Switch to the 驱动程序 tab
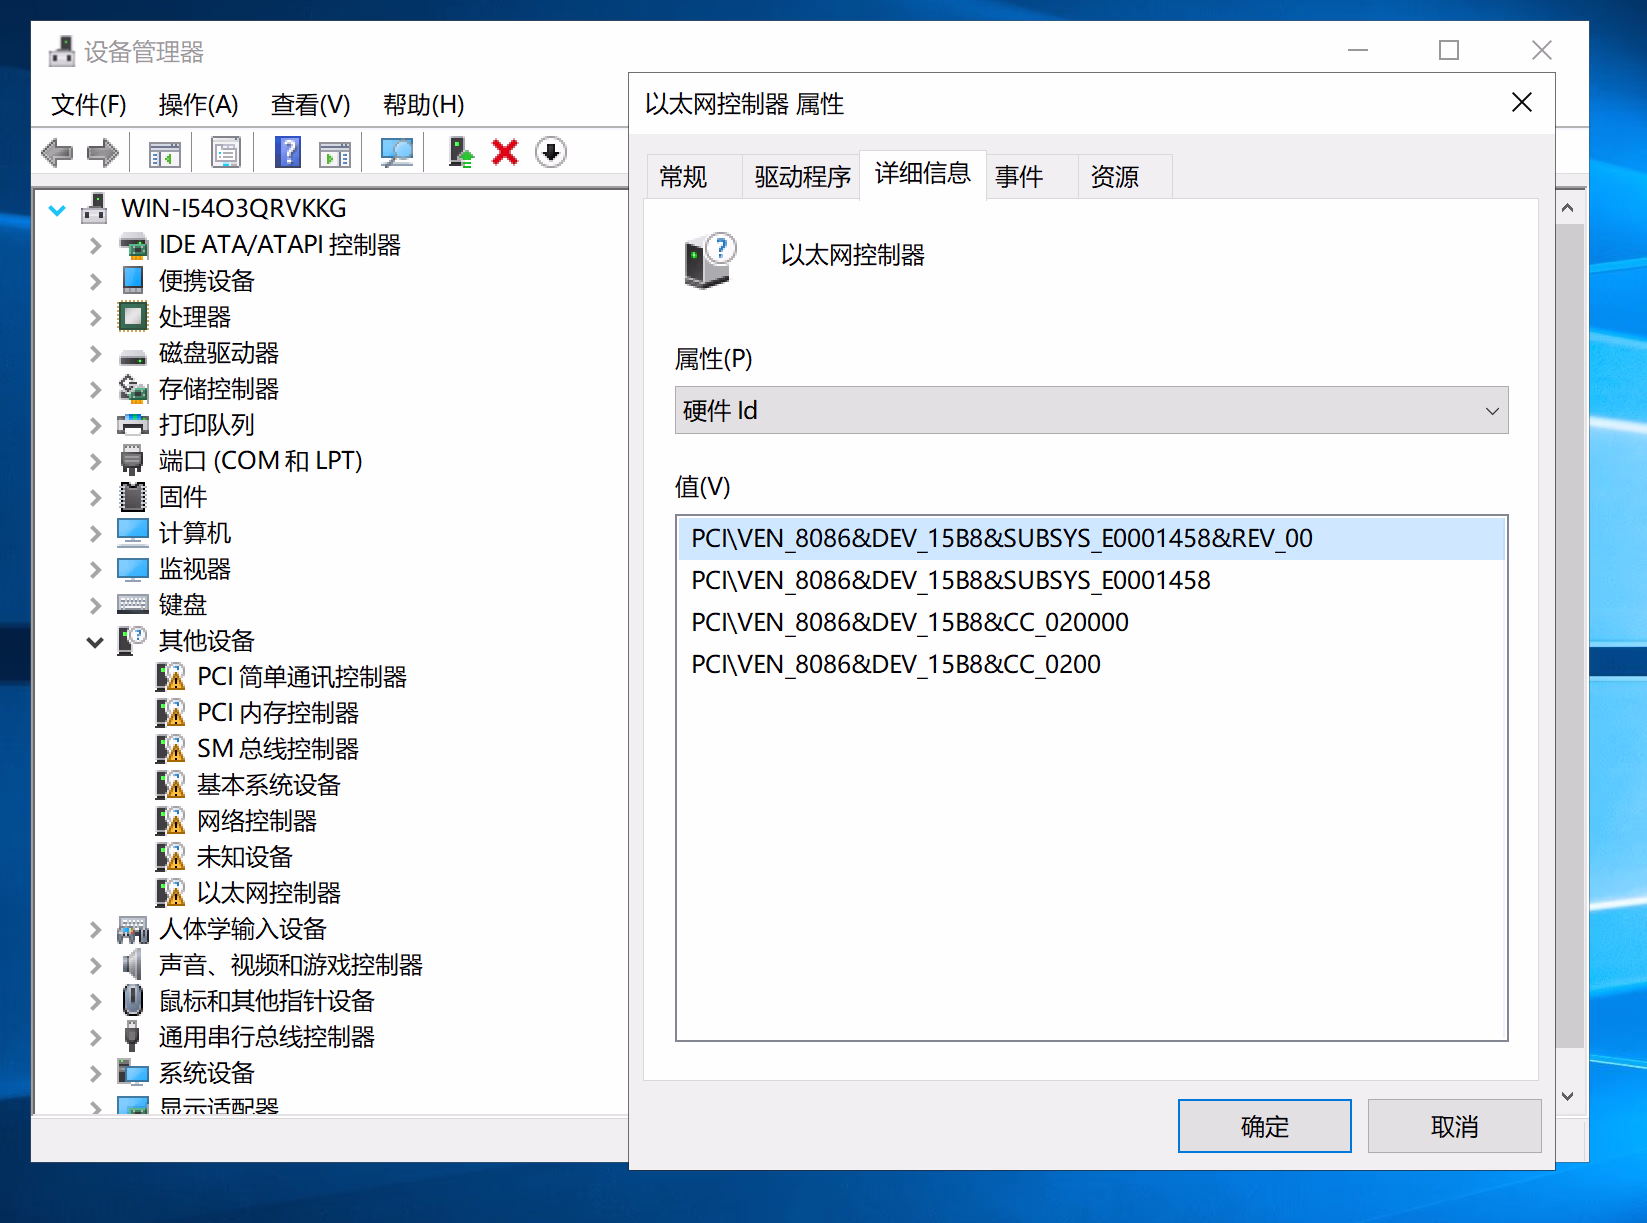Image resolution: width=1647 pixels, height=1223 pixels. [801, 177]
